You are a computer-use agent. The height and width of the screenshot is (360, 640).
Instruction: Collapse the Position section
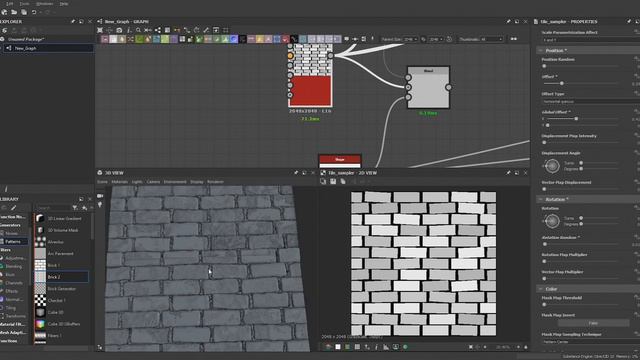(541, 50)
